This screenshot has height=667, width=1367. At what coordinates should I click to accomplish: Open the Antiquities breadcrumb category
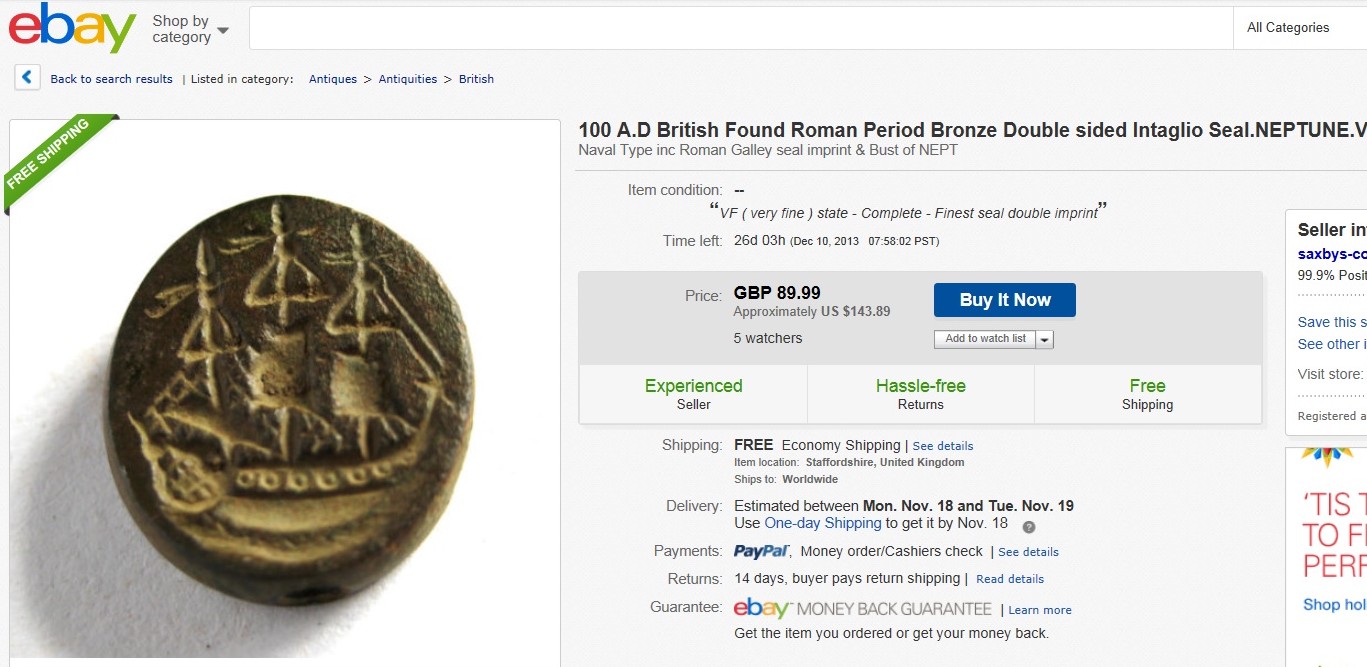point(407,79)
